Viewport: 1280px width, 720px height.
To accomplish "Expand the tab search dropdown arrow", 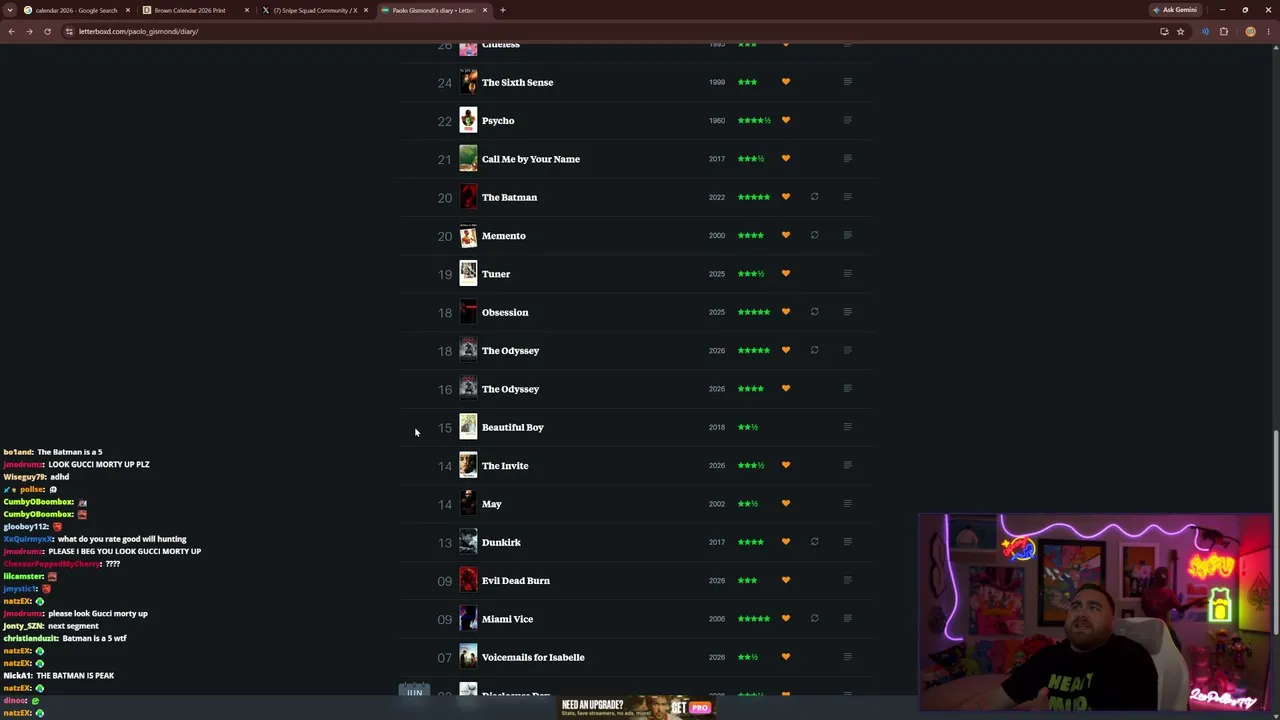I will click(11, 10).
